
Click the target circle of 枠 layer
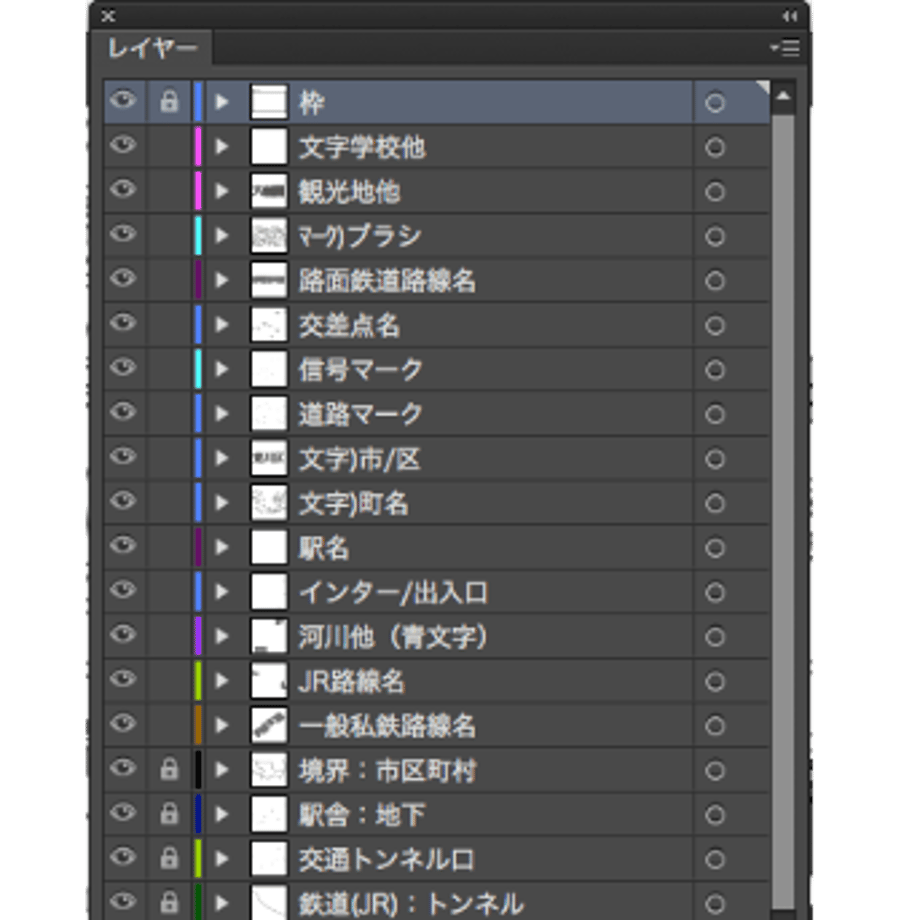(x=715, y=103)
